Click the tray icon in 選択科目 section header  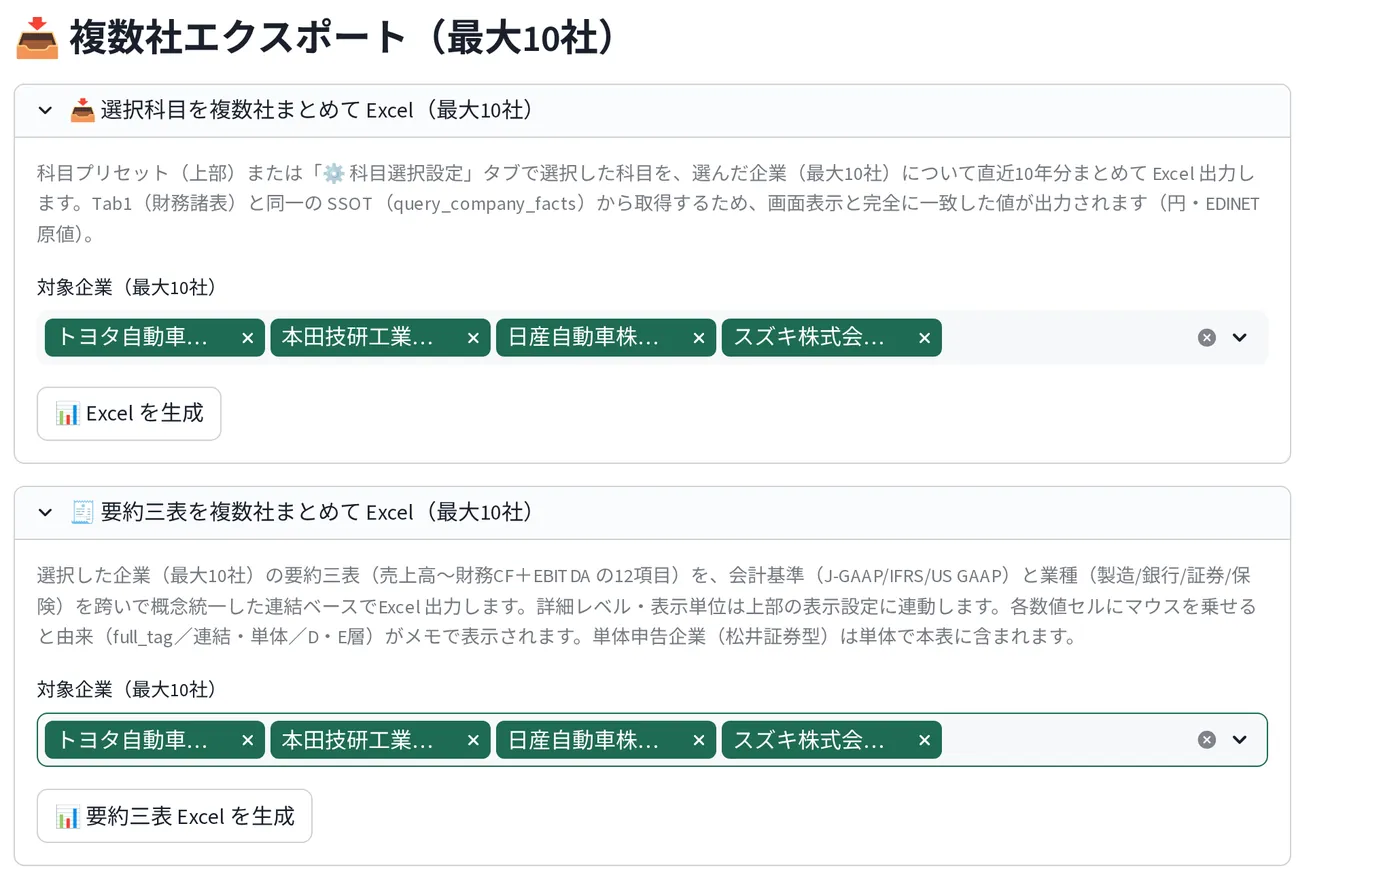tap(82, 111)
